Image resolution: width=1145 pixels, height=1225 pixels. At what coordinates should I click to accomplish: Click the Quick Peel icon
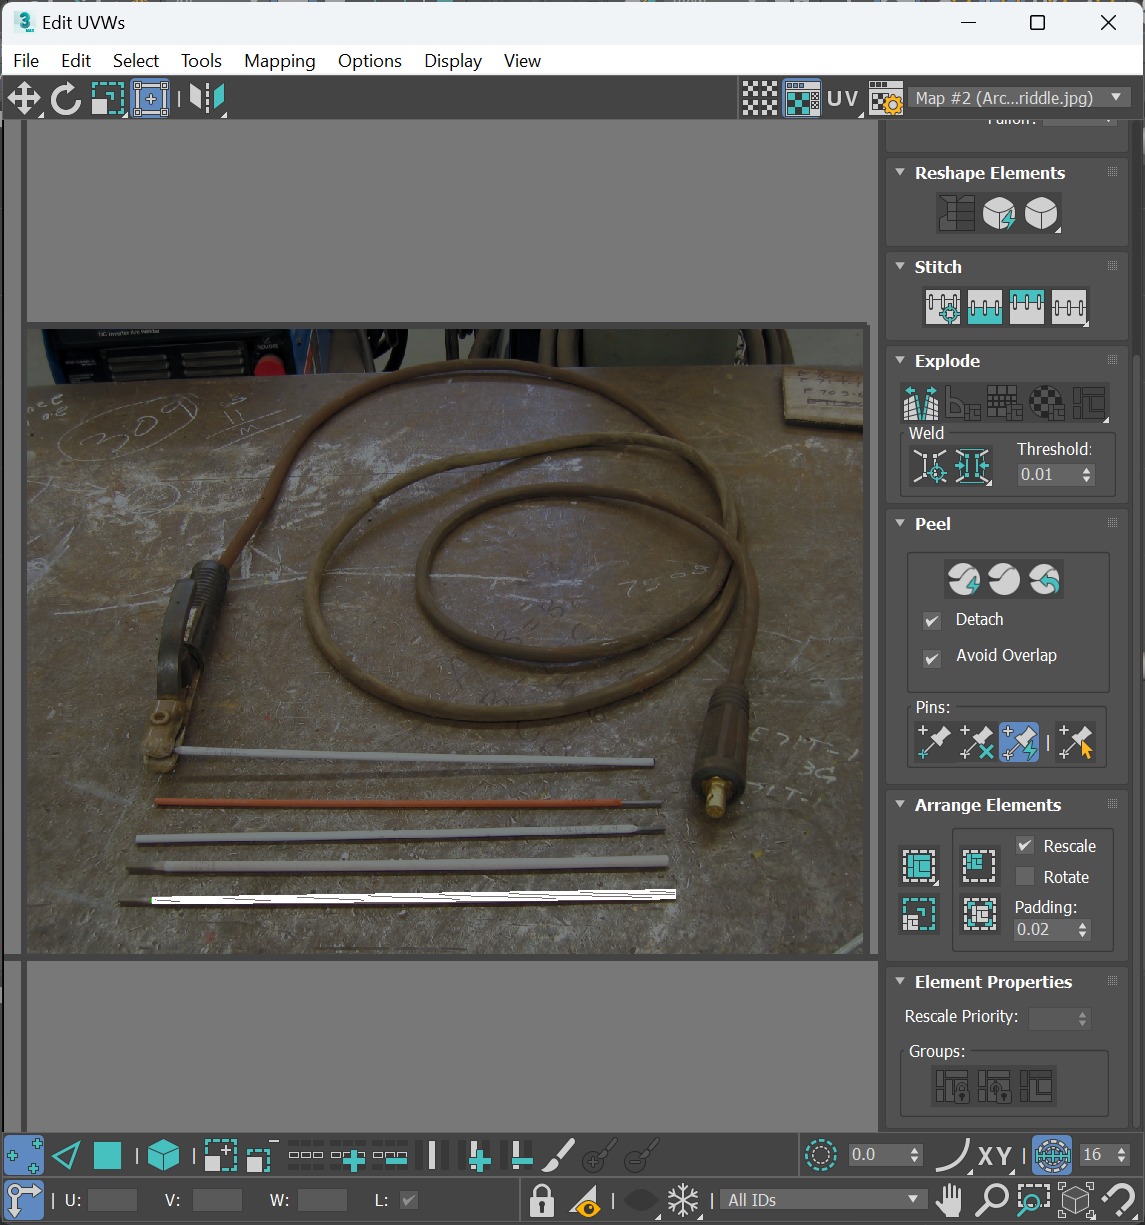(963, 579)
